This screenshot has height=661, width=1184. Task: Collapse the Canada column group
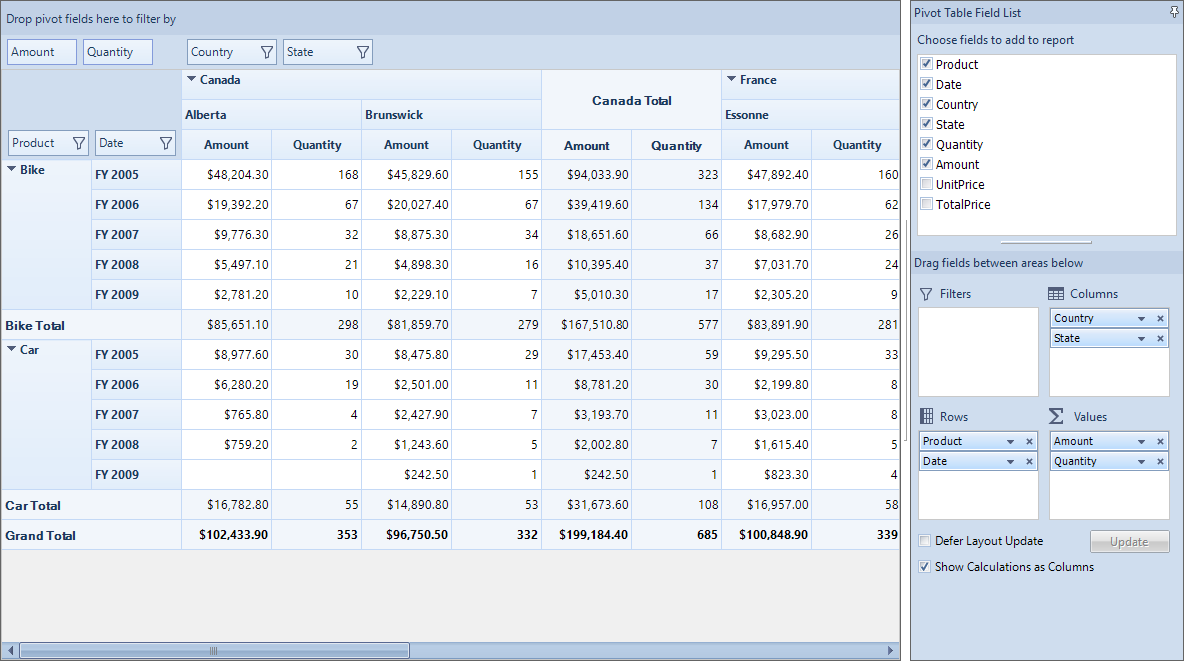tap(192, 79)
